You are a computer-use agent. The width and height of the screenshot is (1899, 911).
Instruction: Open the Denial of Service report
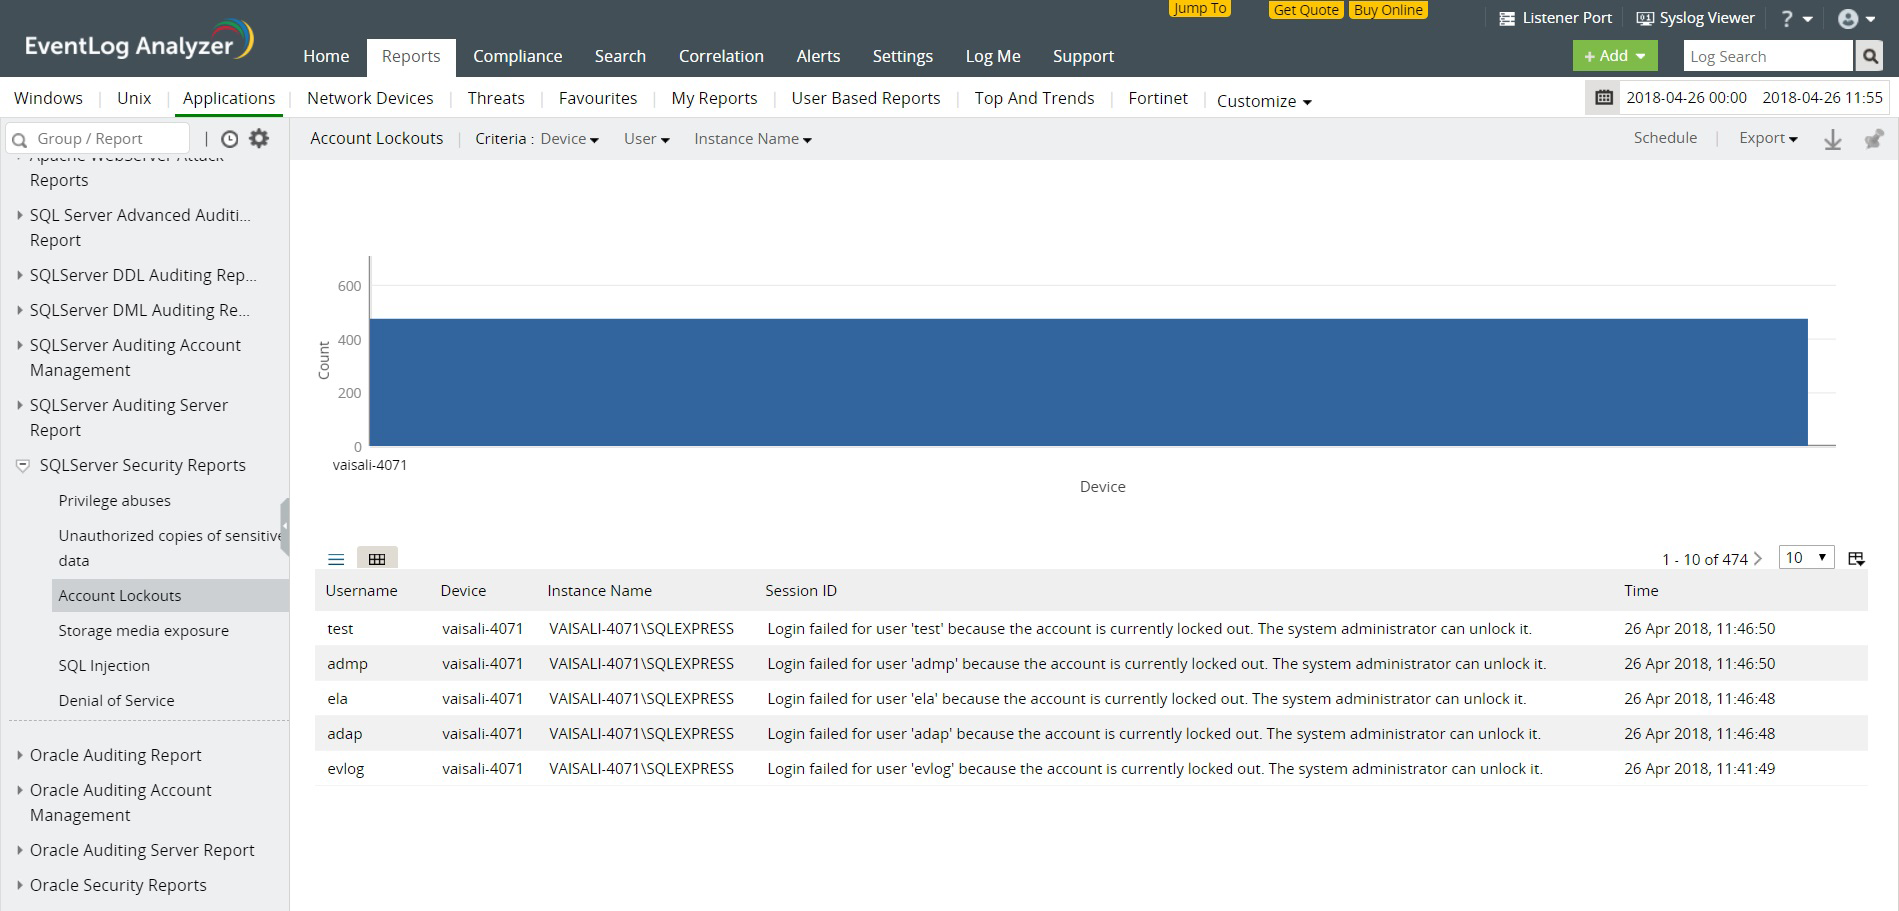point(116,701)
